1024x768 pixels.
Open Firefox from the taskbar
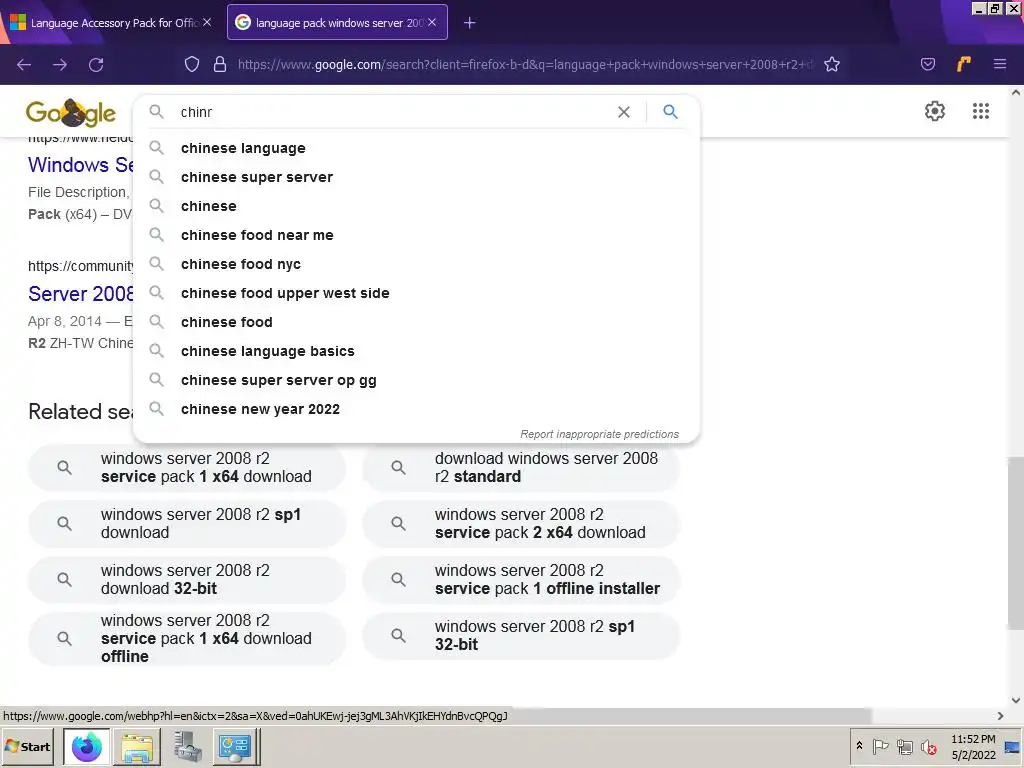(87, 746)
